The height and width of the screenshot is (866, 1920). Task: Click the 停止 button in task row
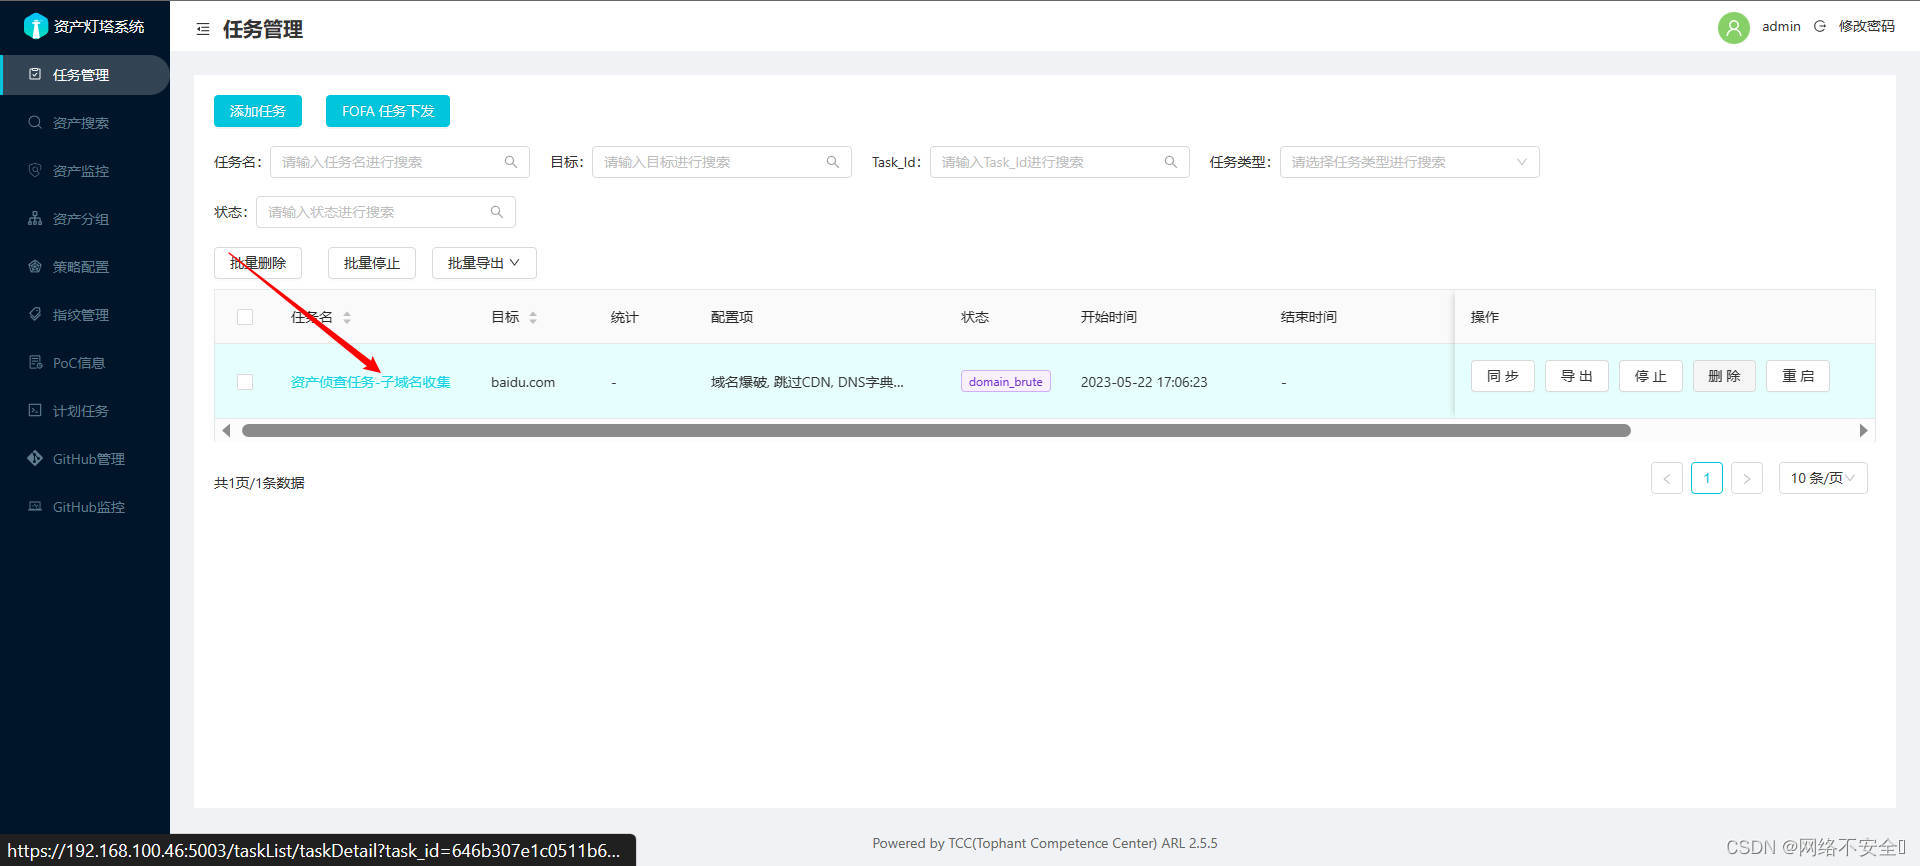[1651, 376]
